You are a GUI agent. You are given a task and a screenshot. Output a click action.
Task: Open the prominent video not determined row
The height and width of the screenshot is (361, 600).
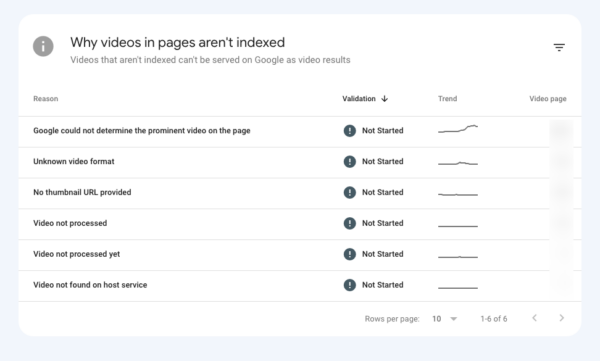300,132
